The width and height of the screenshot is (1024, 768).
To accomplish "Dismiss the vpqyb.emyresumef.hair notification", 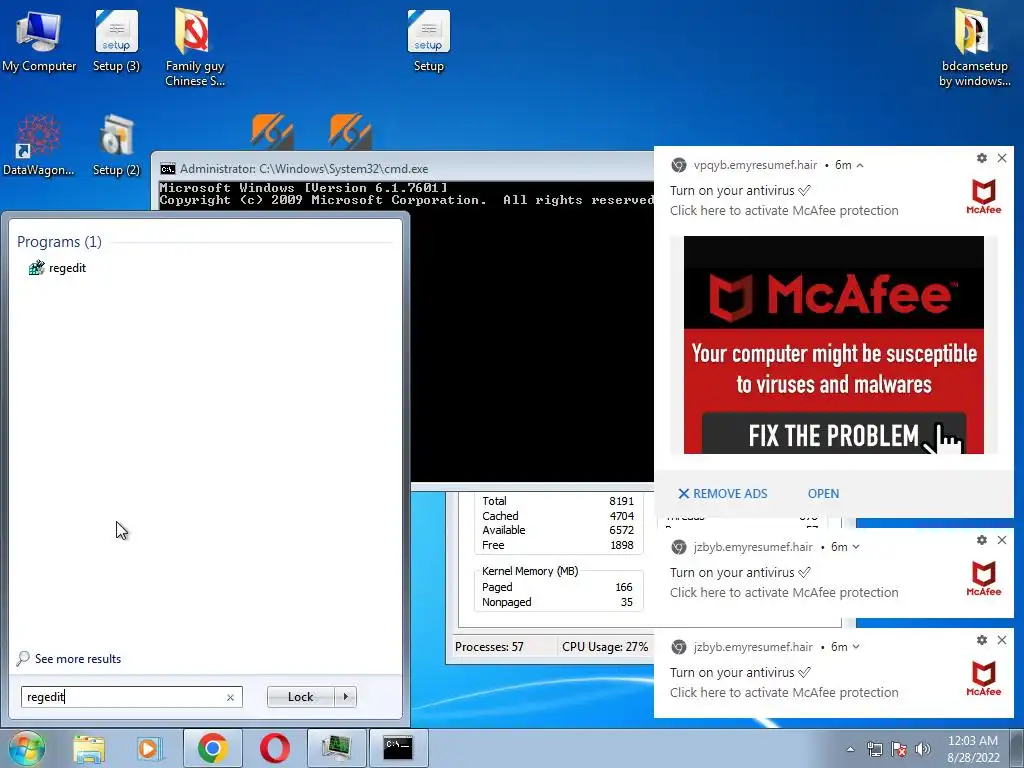I will coord(1002,158).
